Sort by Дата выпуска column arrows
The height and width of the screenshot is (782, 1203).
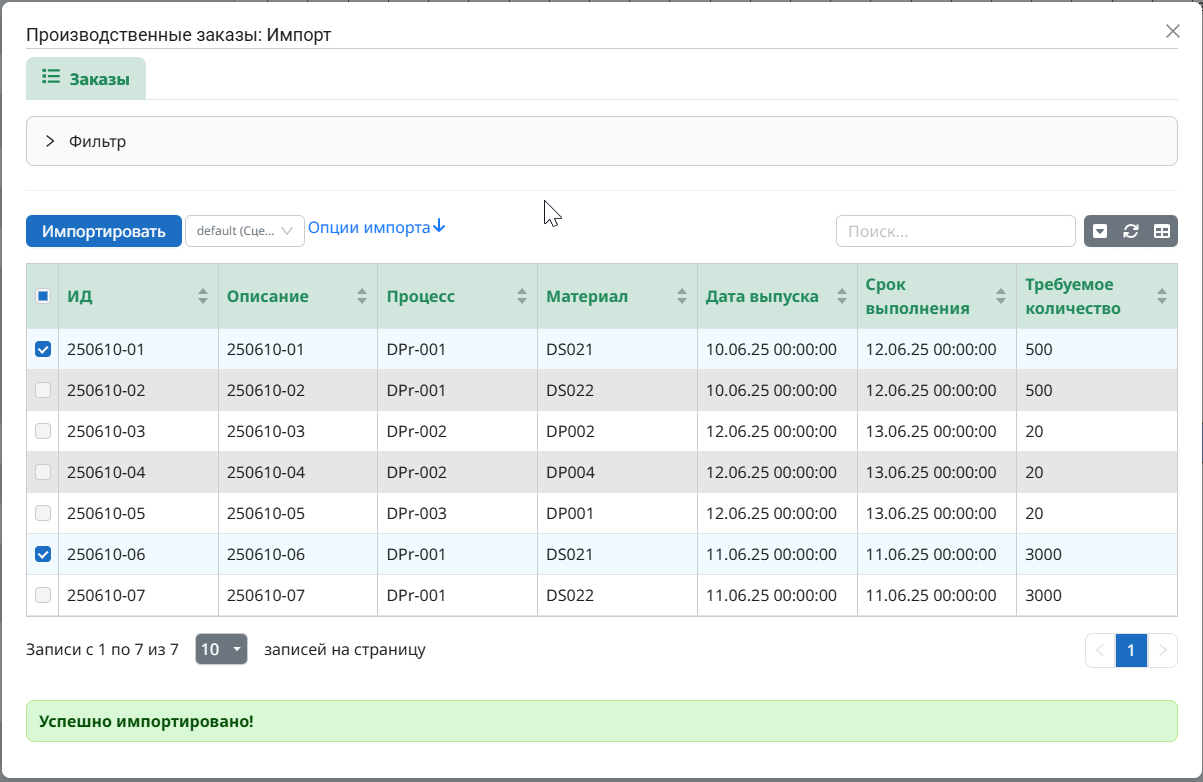click(841, 296)
